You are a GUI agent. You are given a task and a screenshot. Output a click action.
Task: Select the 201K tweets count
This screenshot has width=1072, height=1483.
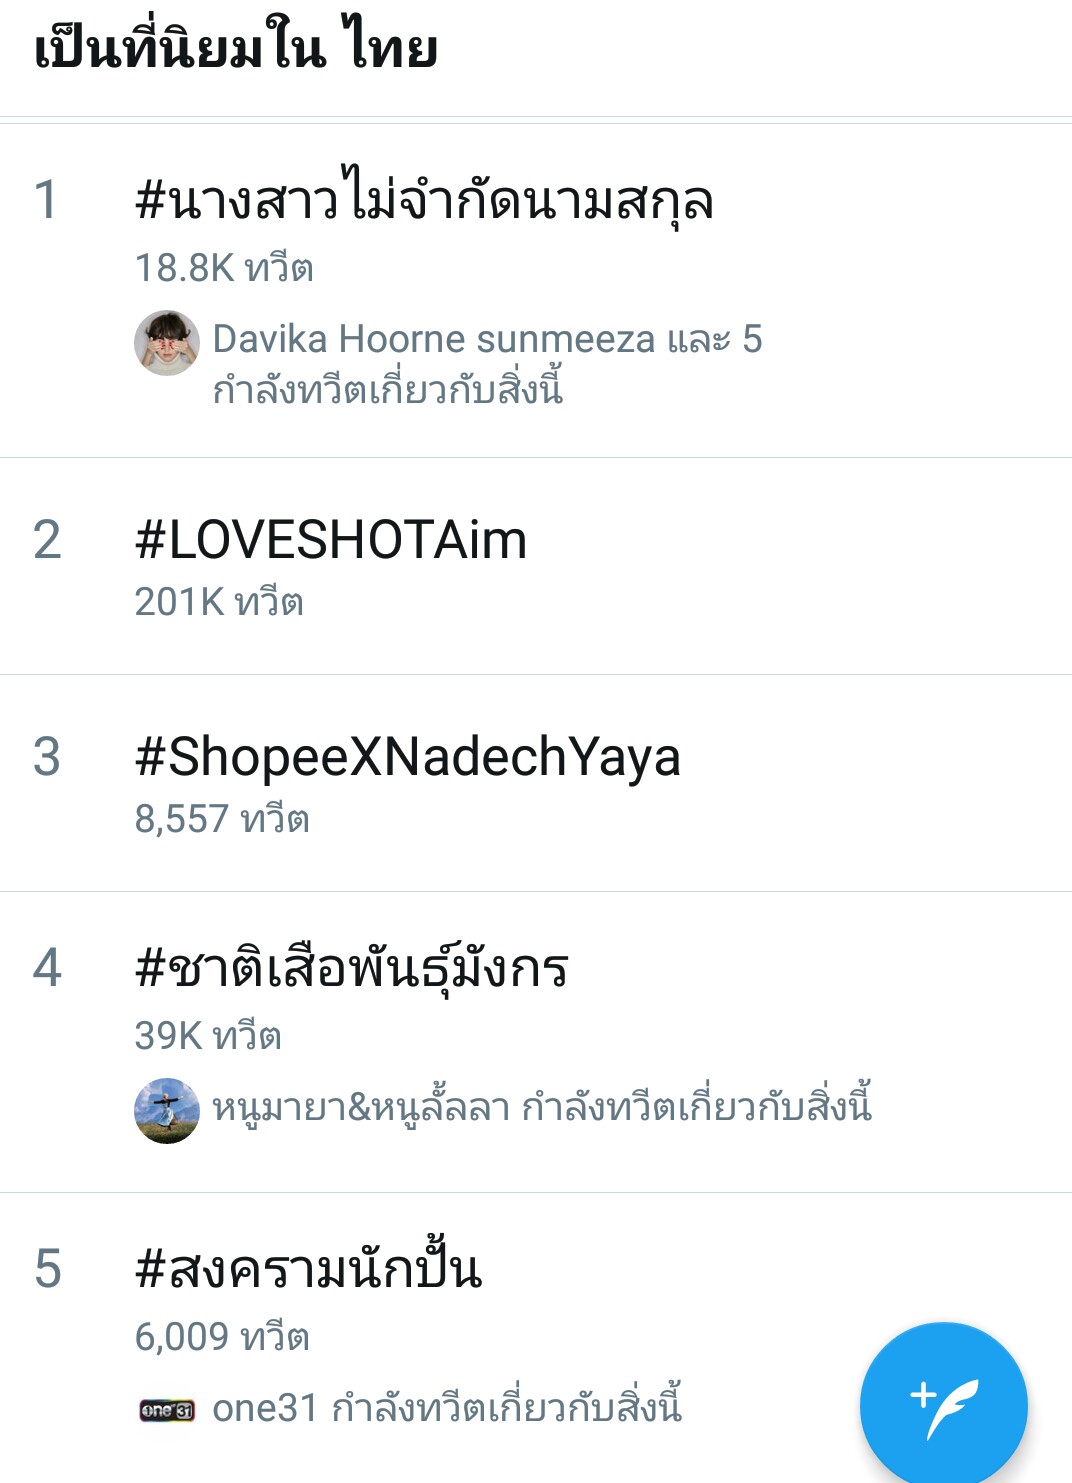219,602
